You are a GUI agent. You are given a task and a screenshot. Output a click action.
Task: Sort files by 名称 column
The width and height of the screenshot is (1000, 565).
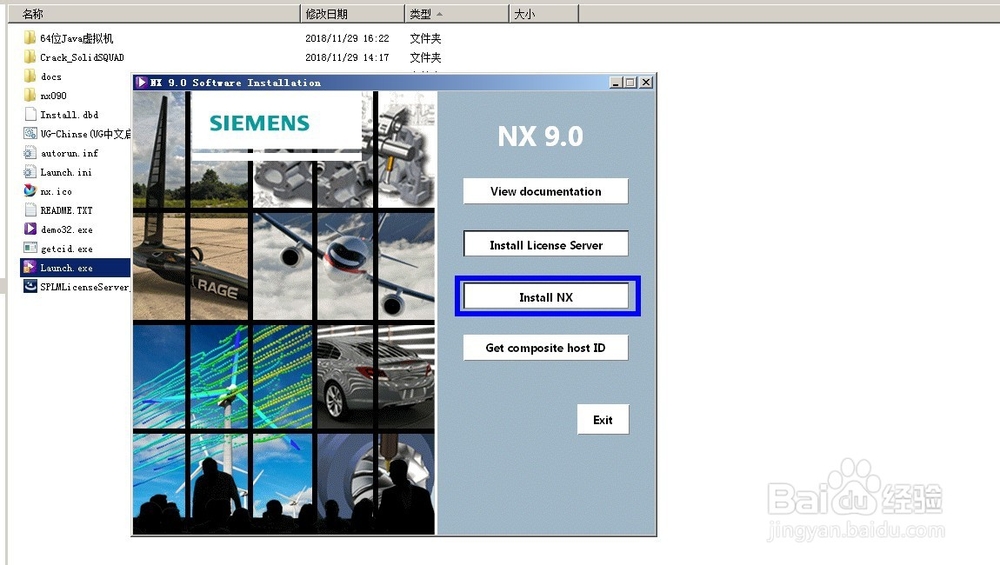[x=154, y=13]
